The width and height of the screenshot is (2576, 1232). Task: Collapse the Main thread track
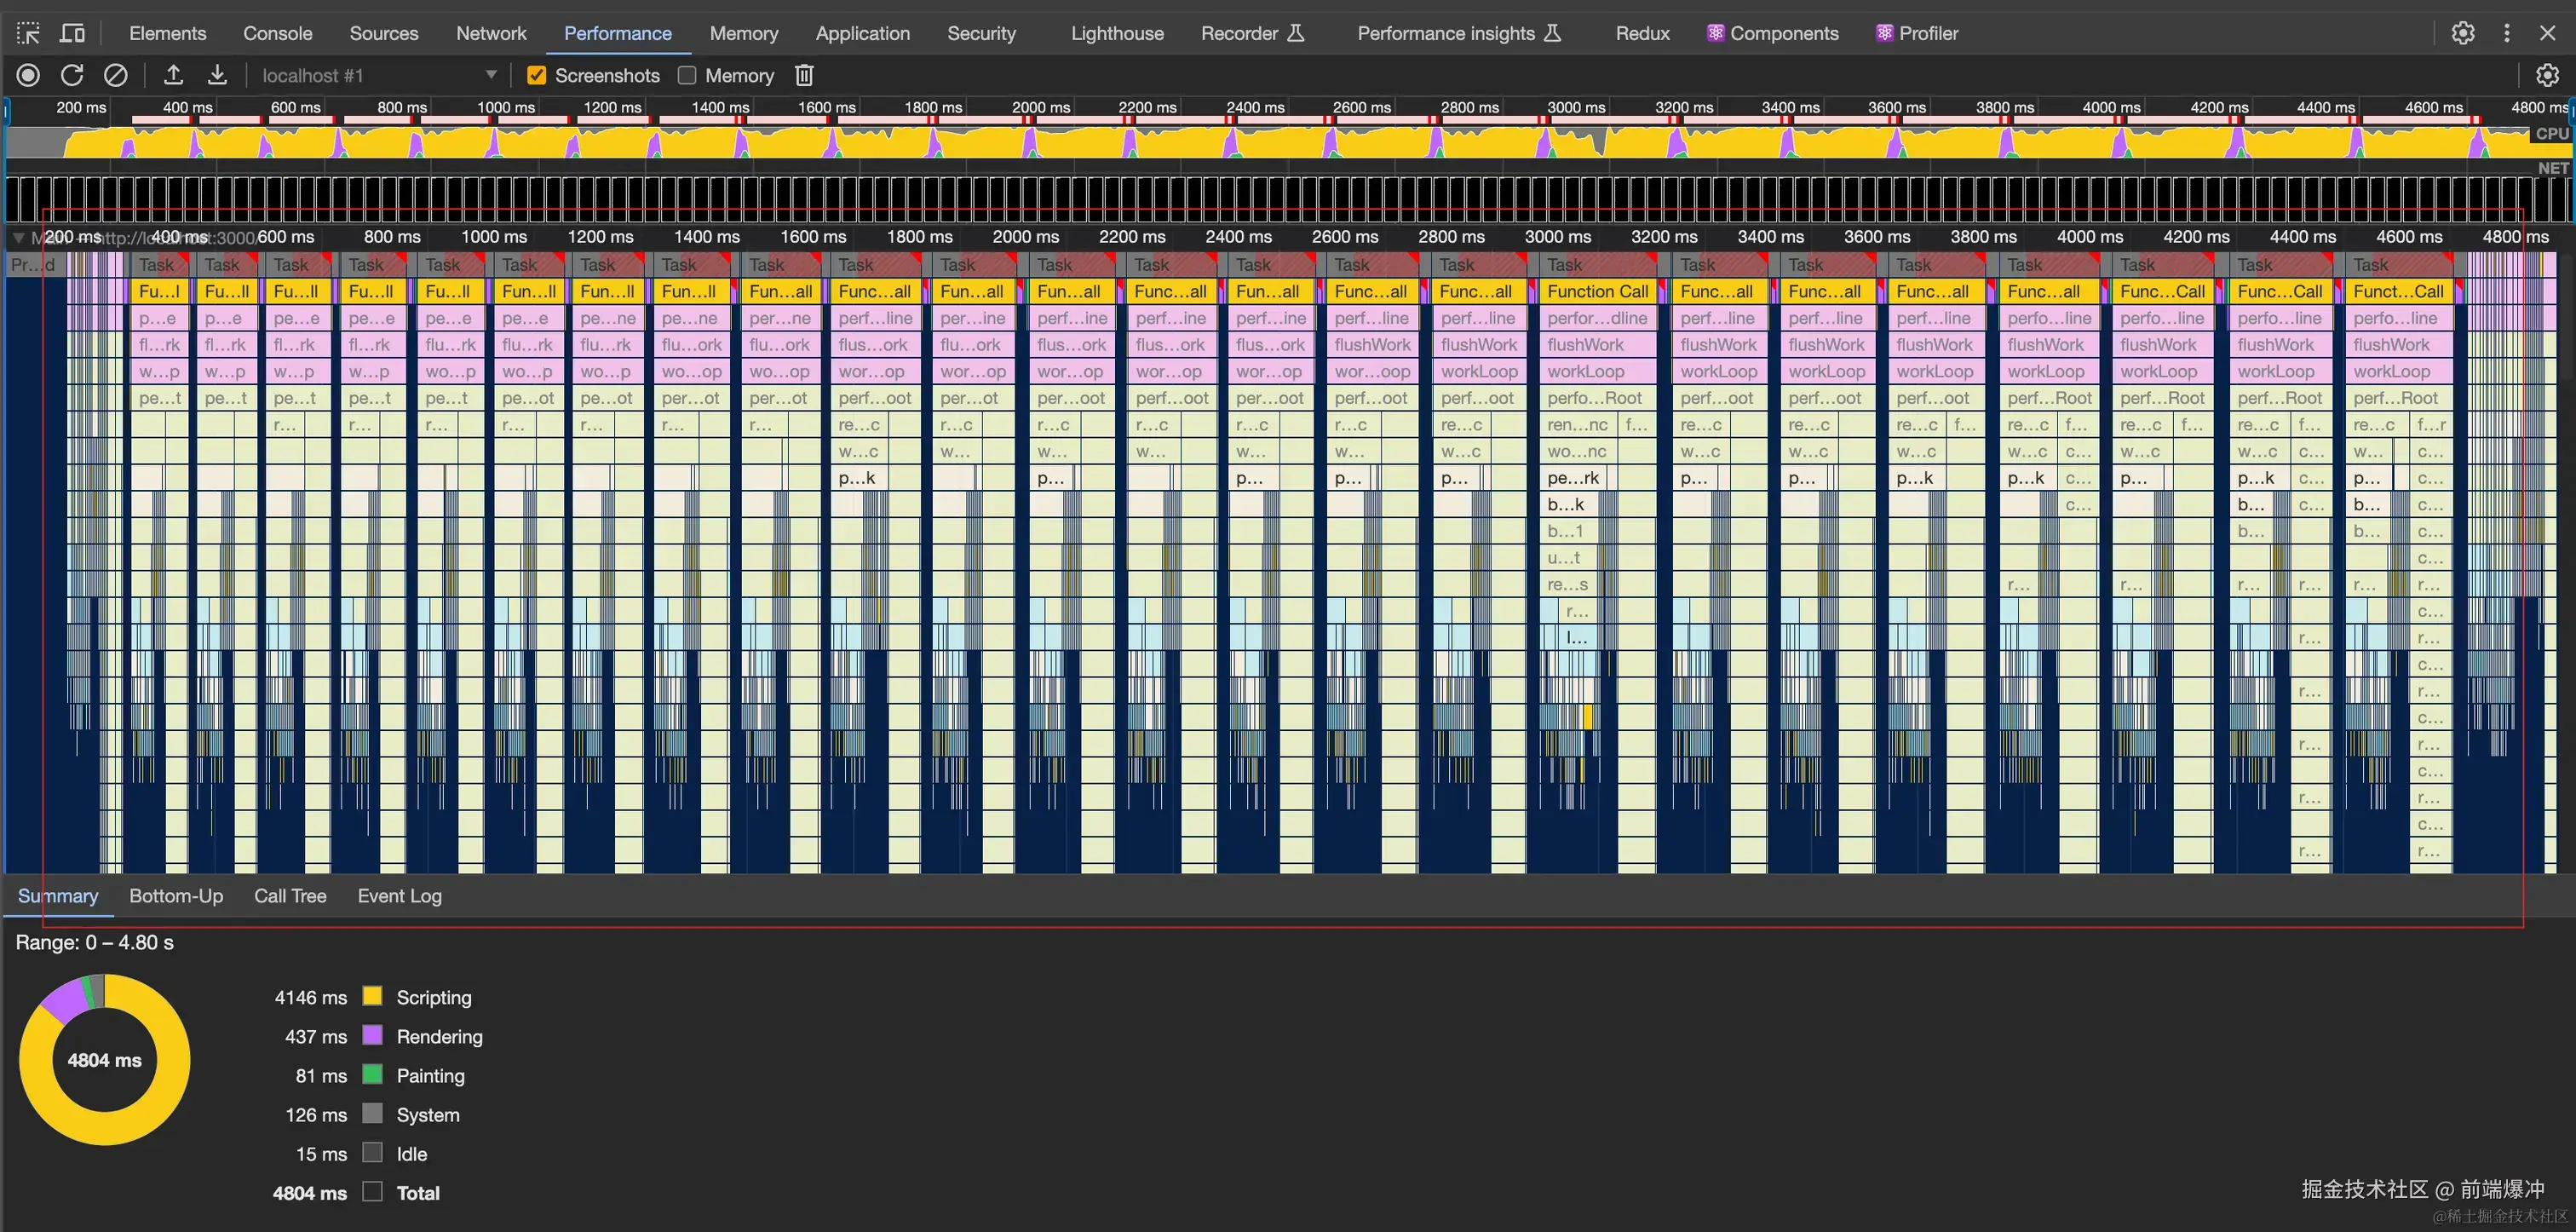[18, 237]
